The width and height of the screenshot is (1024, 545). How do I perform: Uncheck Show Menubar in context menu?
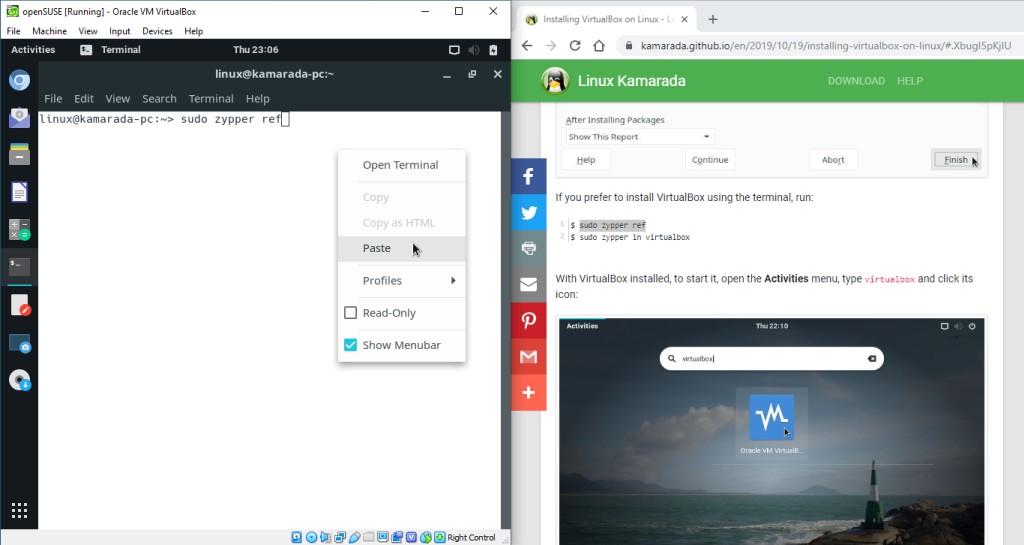click(350, 345)
